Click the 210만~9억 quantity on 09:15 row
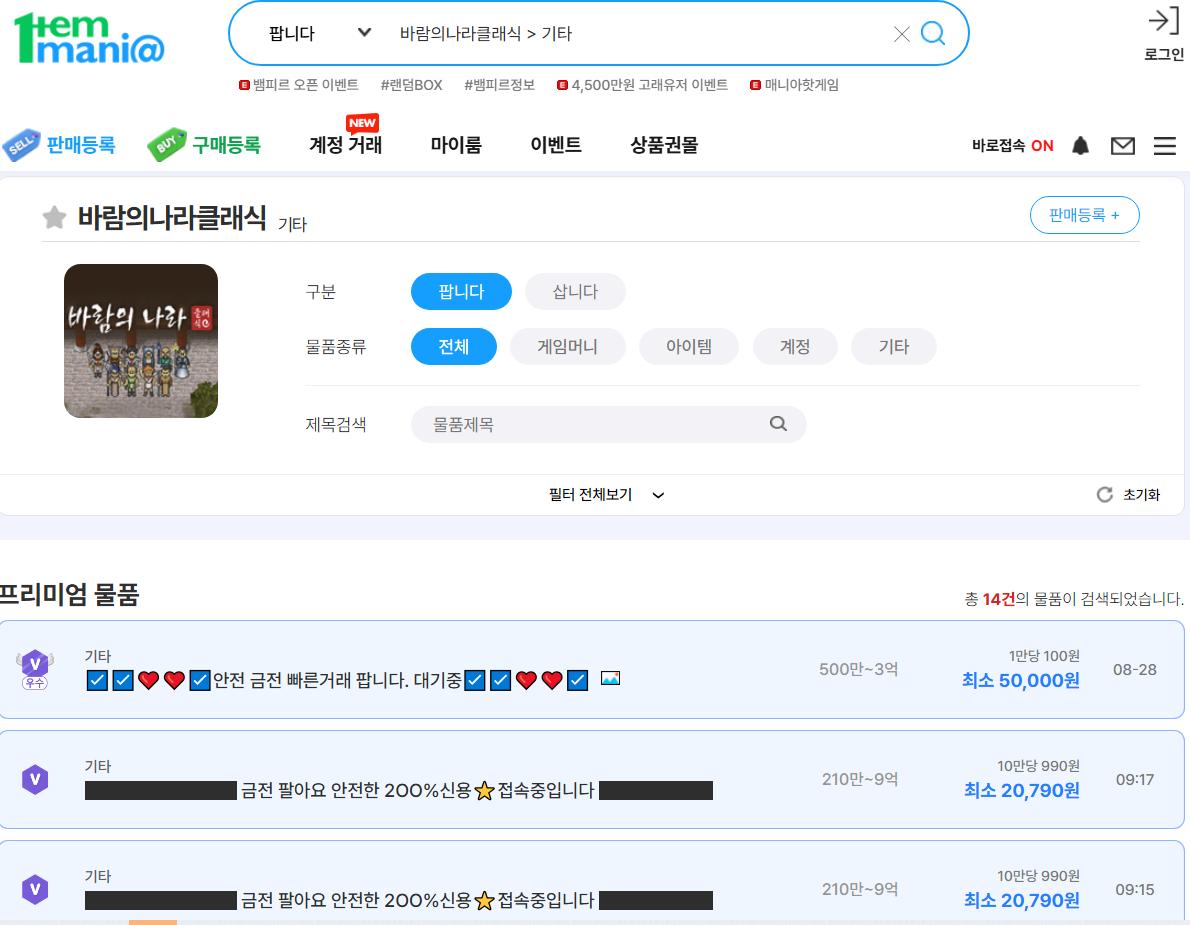 860,889
